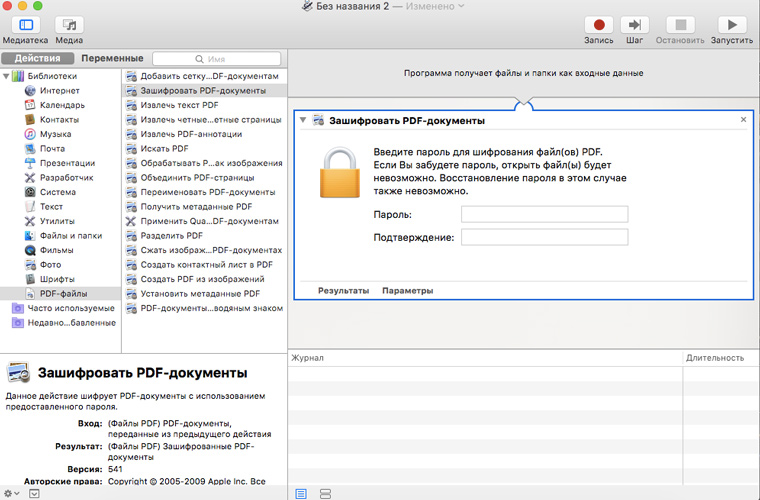Select the Система category
This screenshot has height=500, width=760.
[58, 192]
